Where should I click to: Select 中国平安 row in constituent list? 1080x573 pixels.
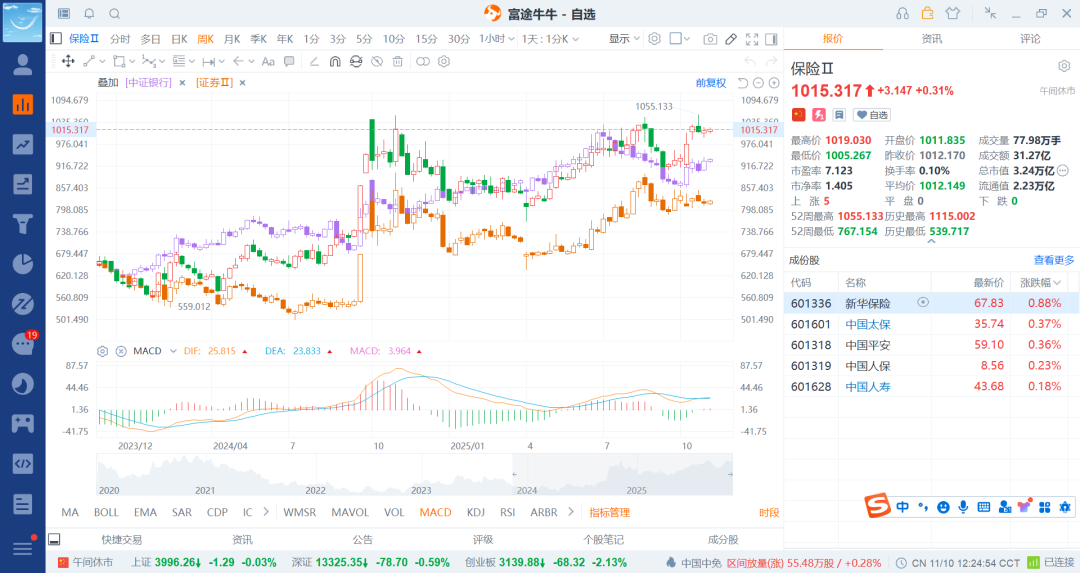pyautogui.click(x=867, y=345)
